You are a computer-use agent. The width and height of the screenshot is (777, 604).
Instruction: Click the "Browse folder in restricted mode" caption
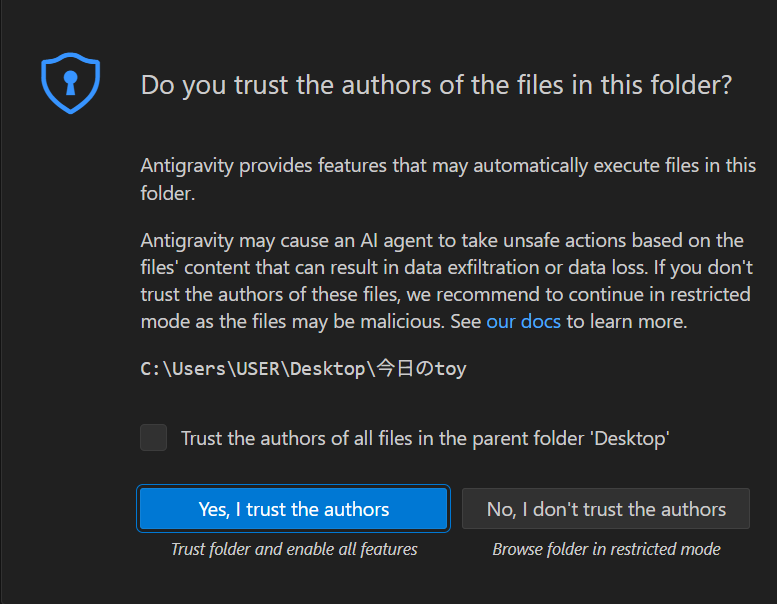click(606, 549)
